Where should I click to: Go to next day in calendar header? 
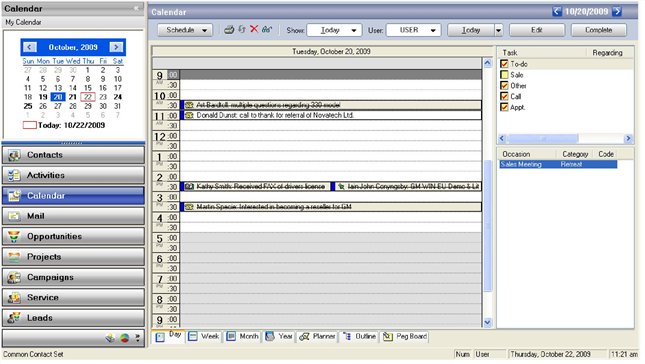tap(617, 12)
